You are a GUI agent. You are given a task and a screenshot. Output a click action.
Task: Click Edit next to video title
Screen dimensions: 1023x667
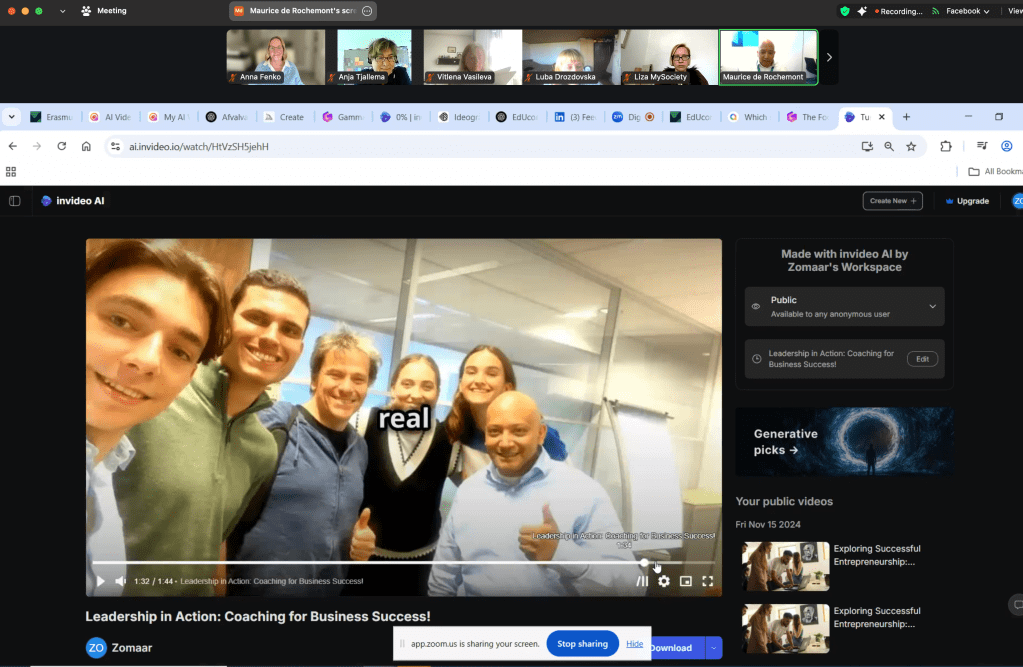922,359
